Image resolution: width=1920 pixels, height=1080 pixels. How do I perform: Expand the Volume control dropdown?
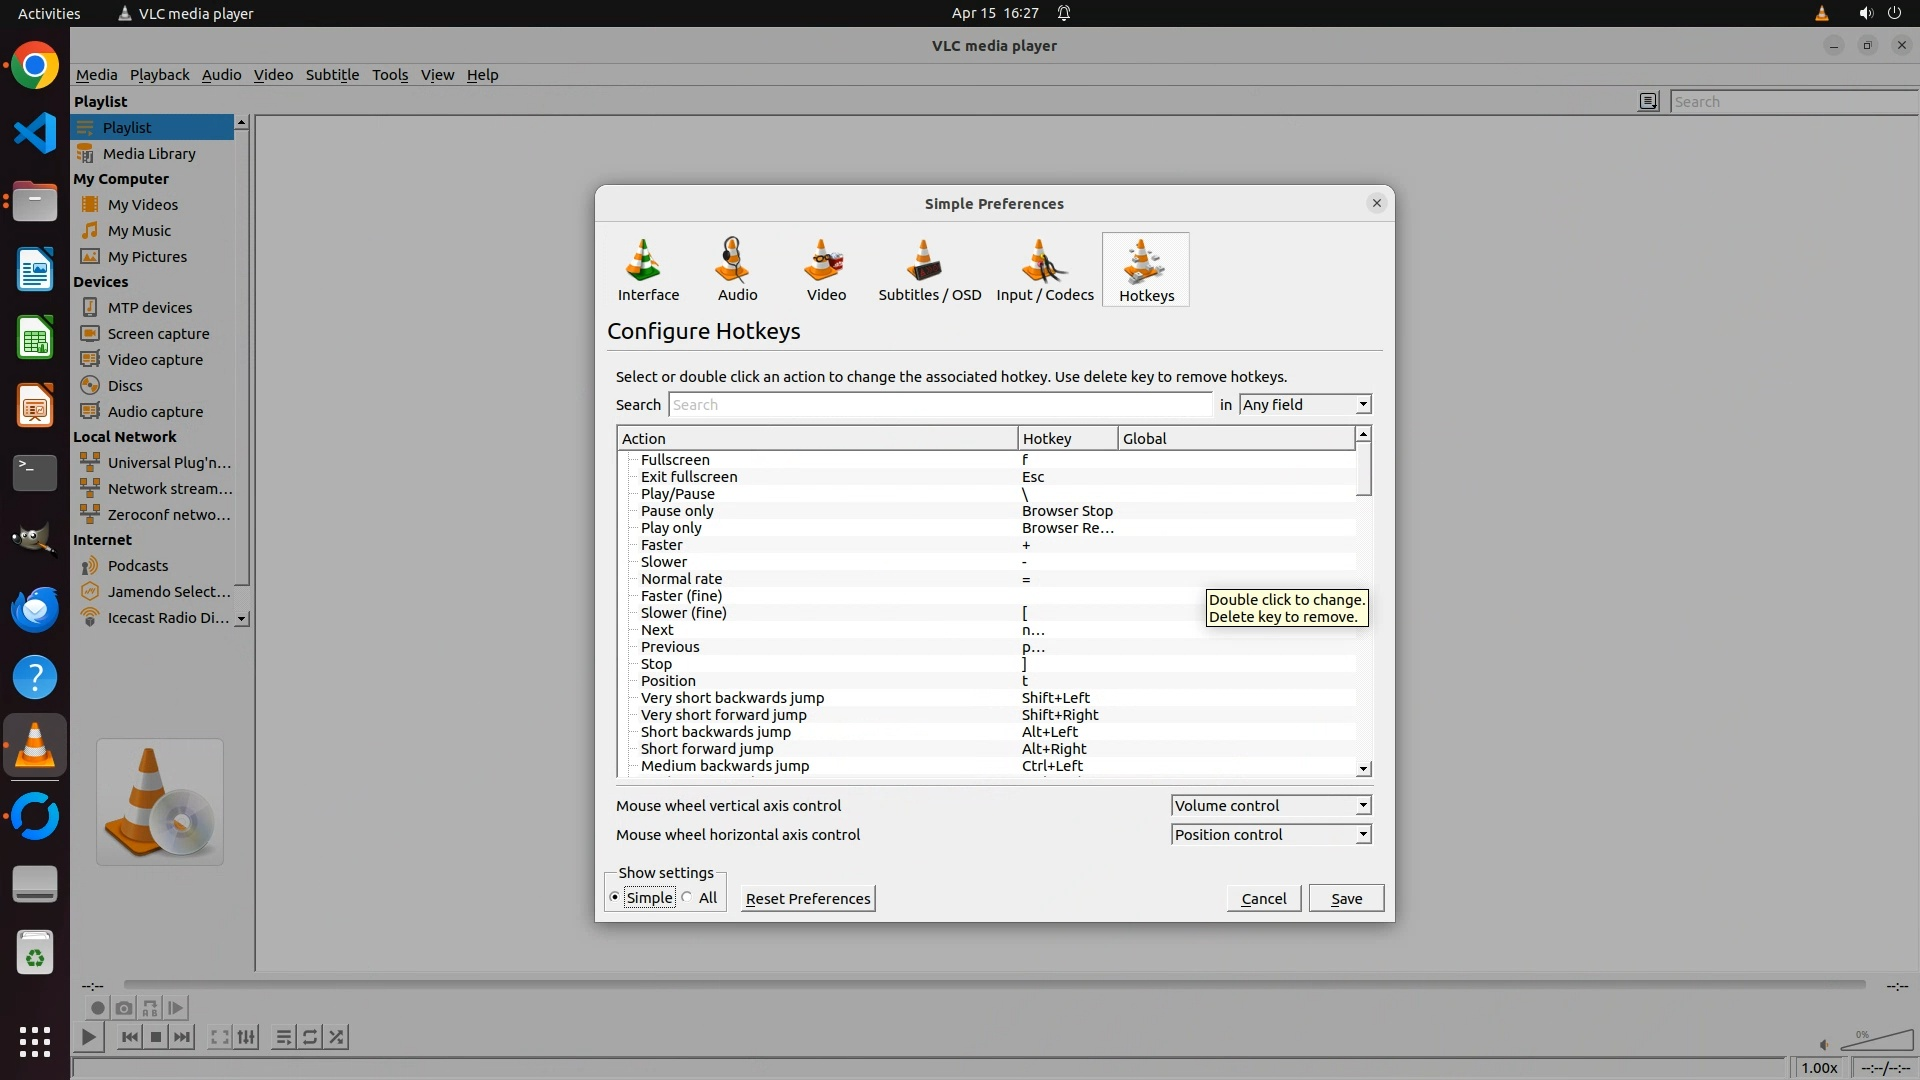tap(1270, 806)
